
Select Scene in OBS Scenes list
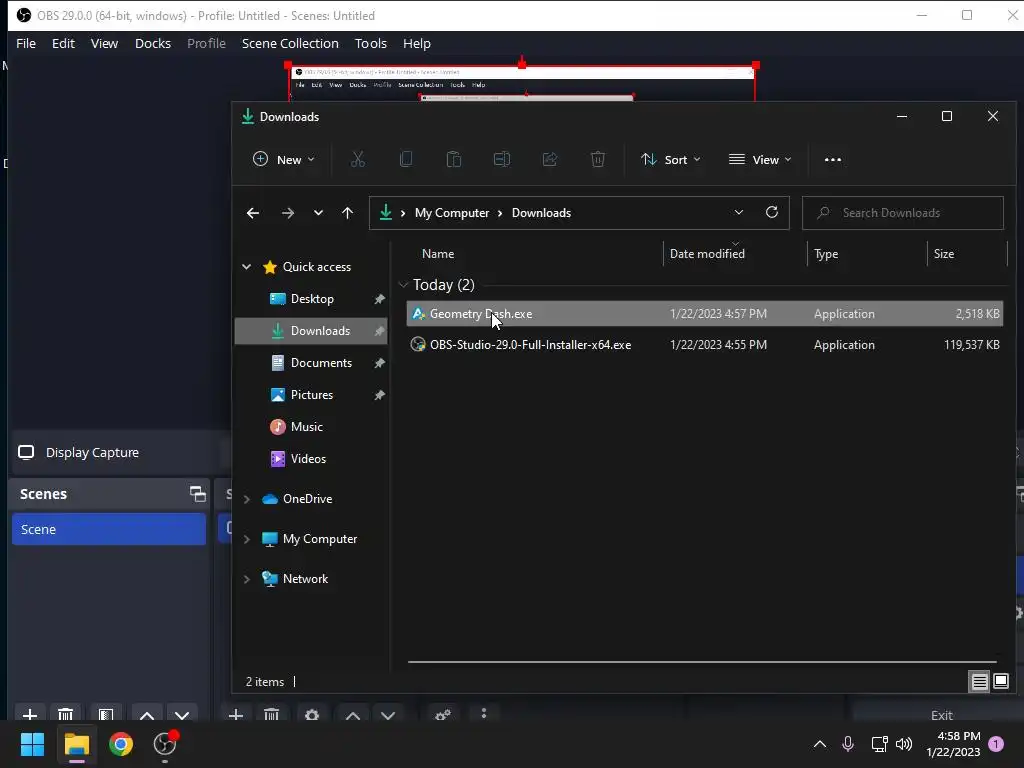(109, 529)
